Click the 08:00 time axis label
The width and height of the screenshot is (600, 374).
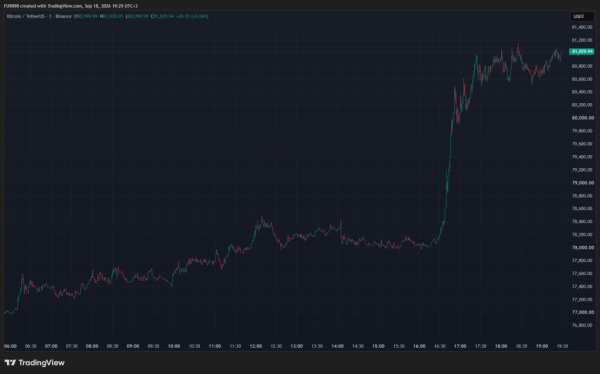92,346
